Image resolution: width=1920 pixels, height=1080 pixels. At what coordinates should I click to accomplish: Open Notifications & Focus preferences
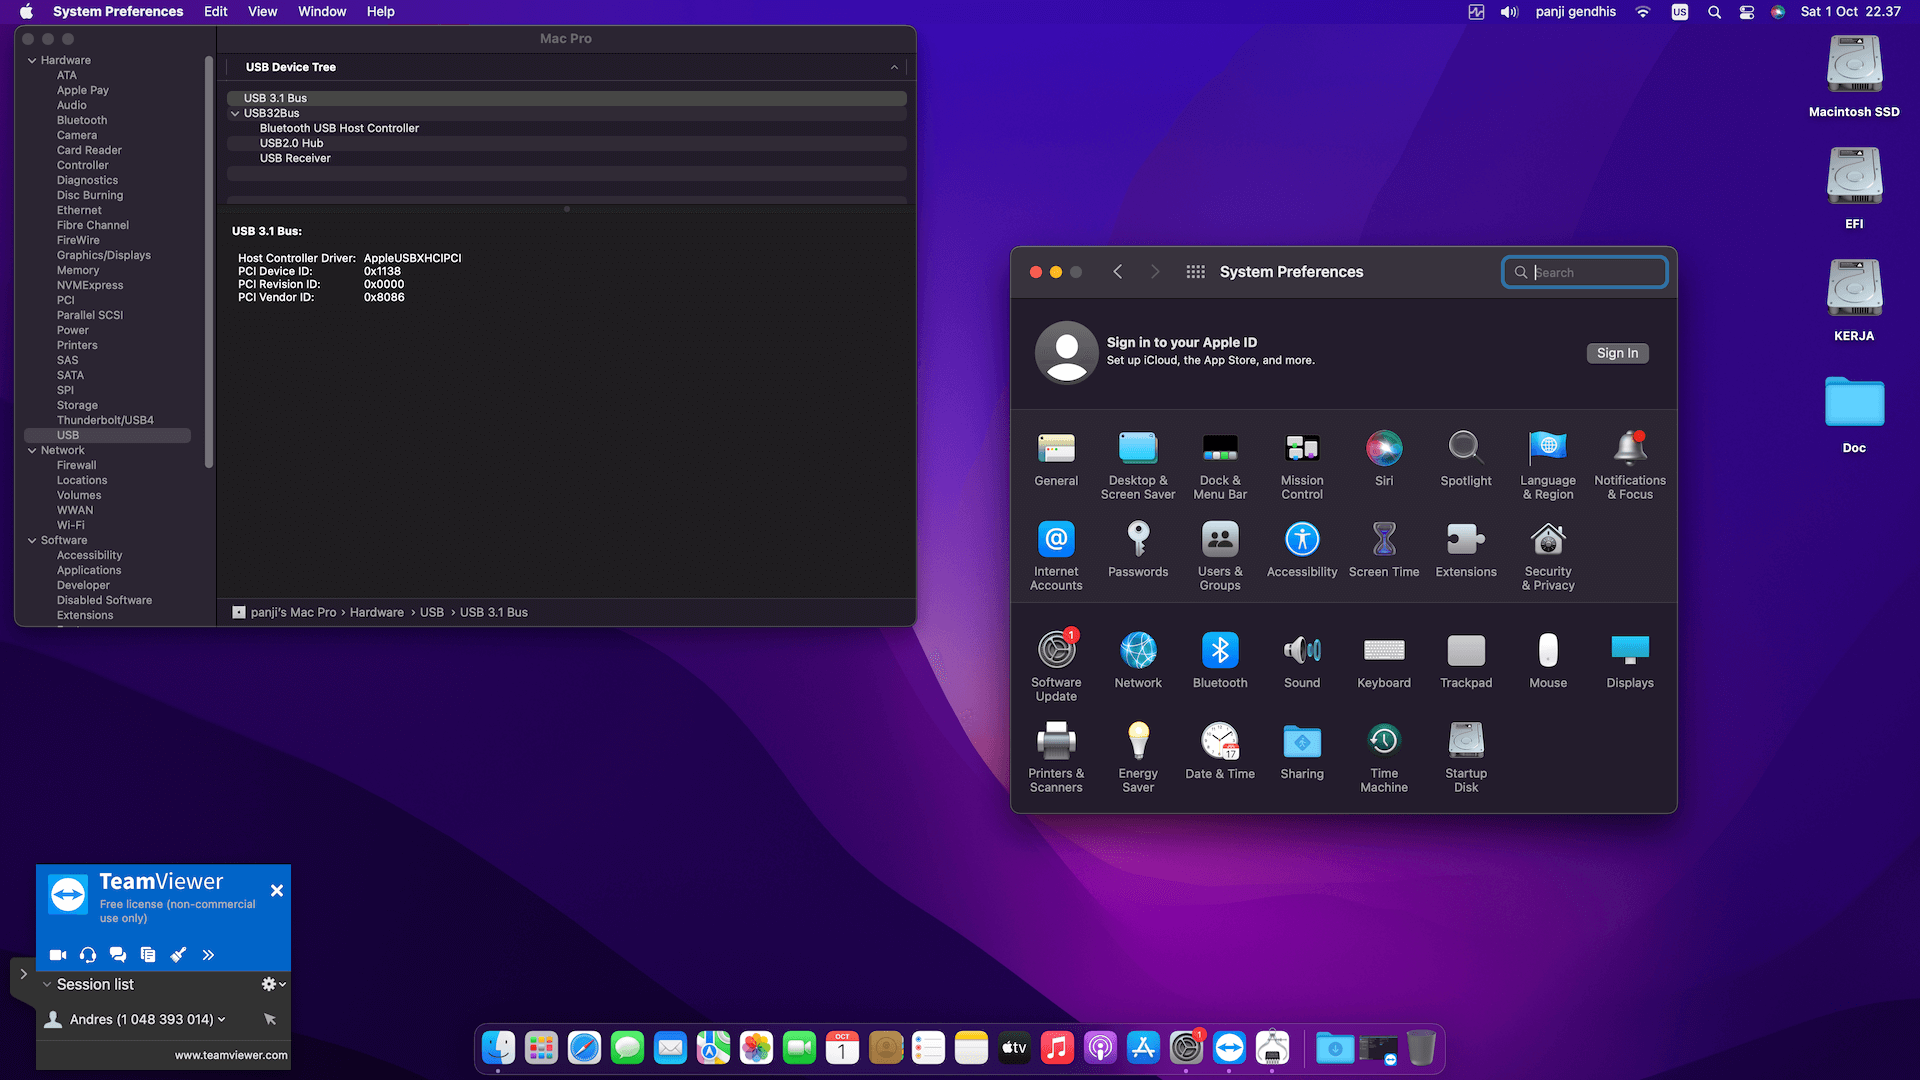[x=1630, y=465]
